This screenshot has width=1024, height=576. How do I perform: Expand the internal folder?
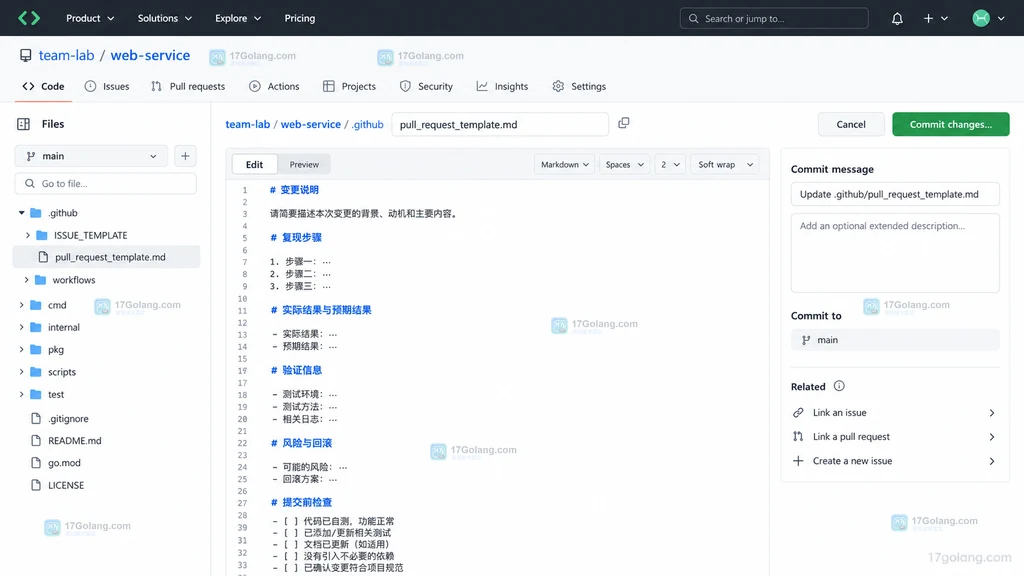pos(22,327)
